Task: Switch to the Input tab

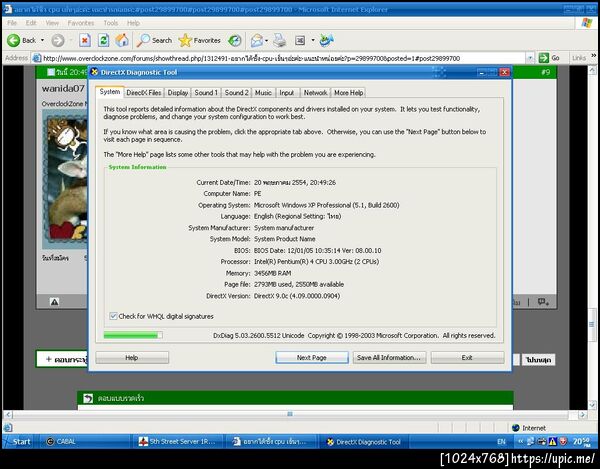Action: tap(287, 93)
